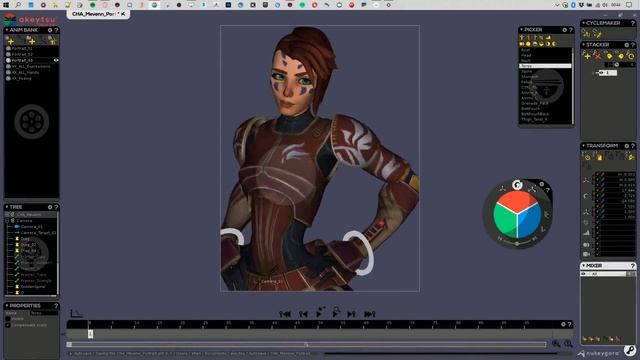Click the first yellow circle filter in Picker

pyautogui.click(x=522, y=44)
